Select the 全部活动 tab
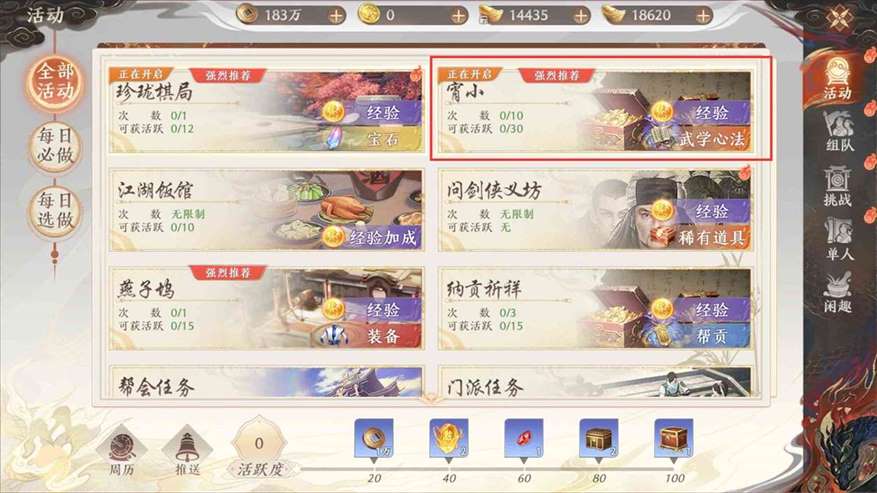Image resolution: width=877 pixels, height=493 pixels. click(55, 81)
